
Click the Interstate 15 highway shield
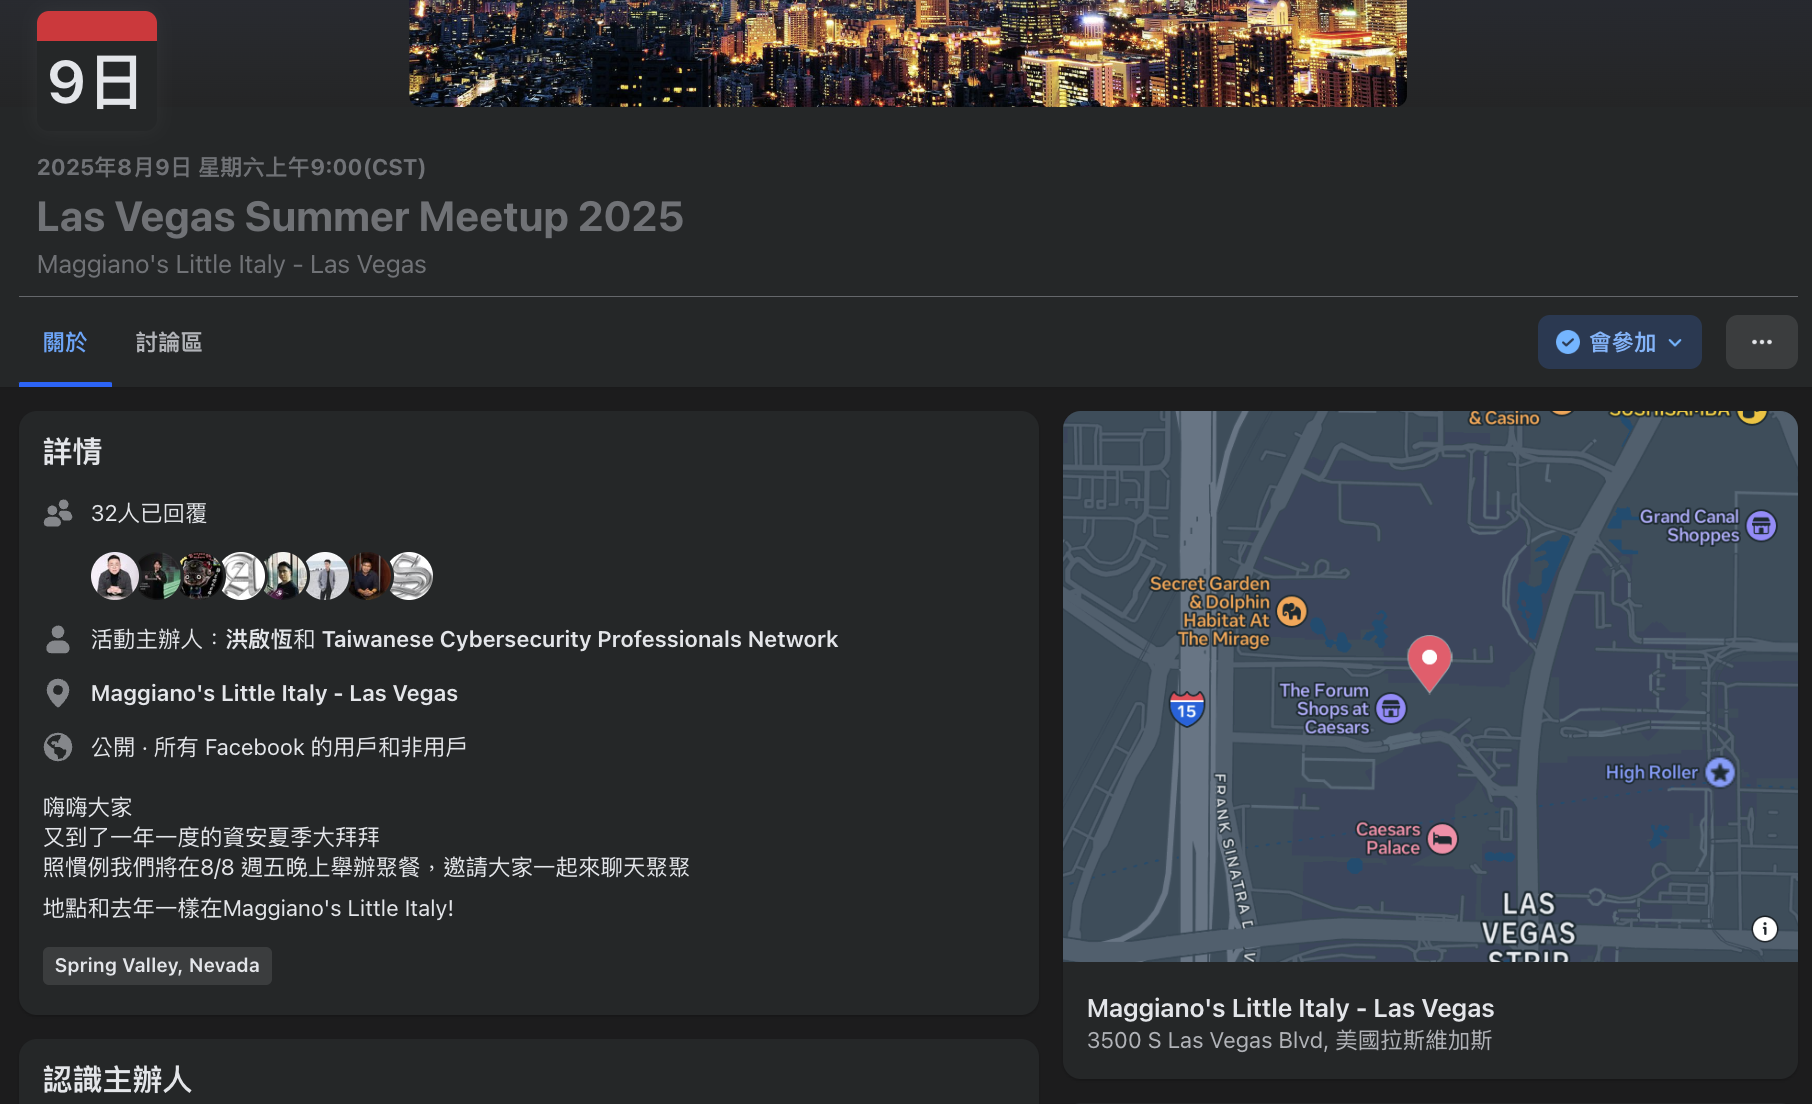pyautogui.click(x=1186, y=710)
